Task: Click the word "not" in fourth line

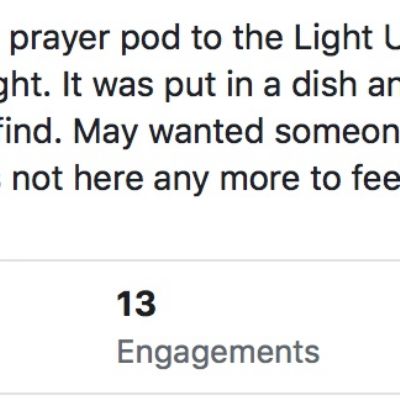Action: [x=37, y=180]
